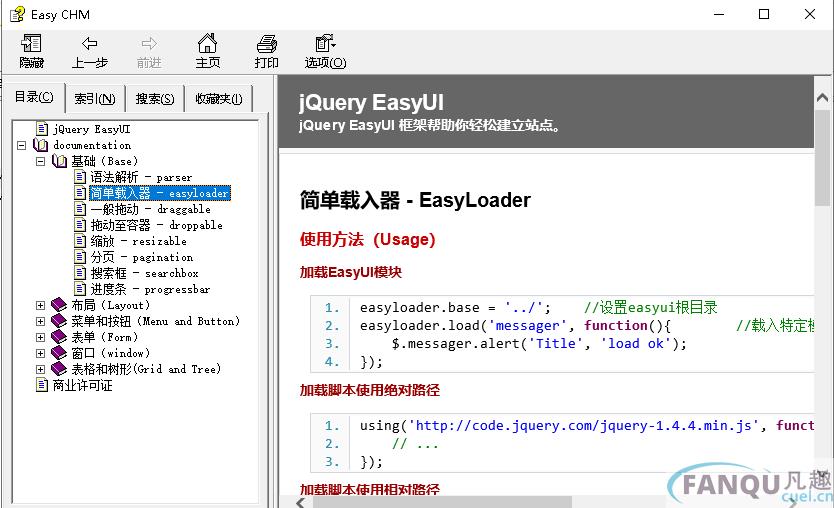
Task: Expand the 表格和树形 (Grid and Tree) node
Action: pyautogui.click(x=40, y=369)
